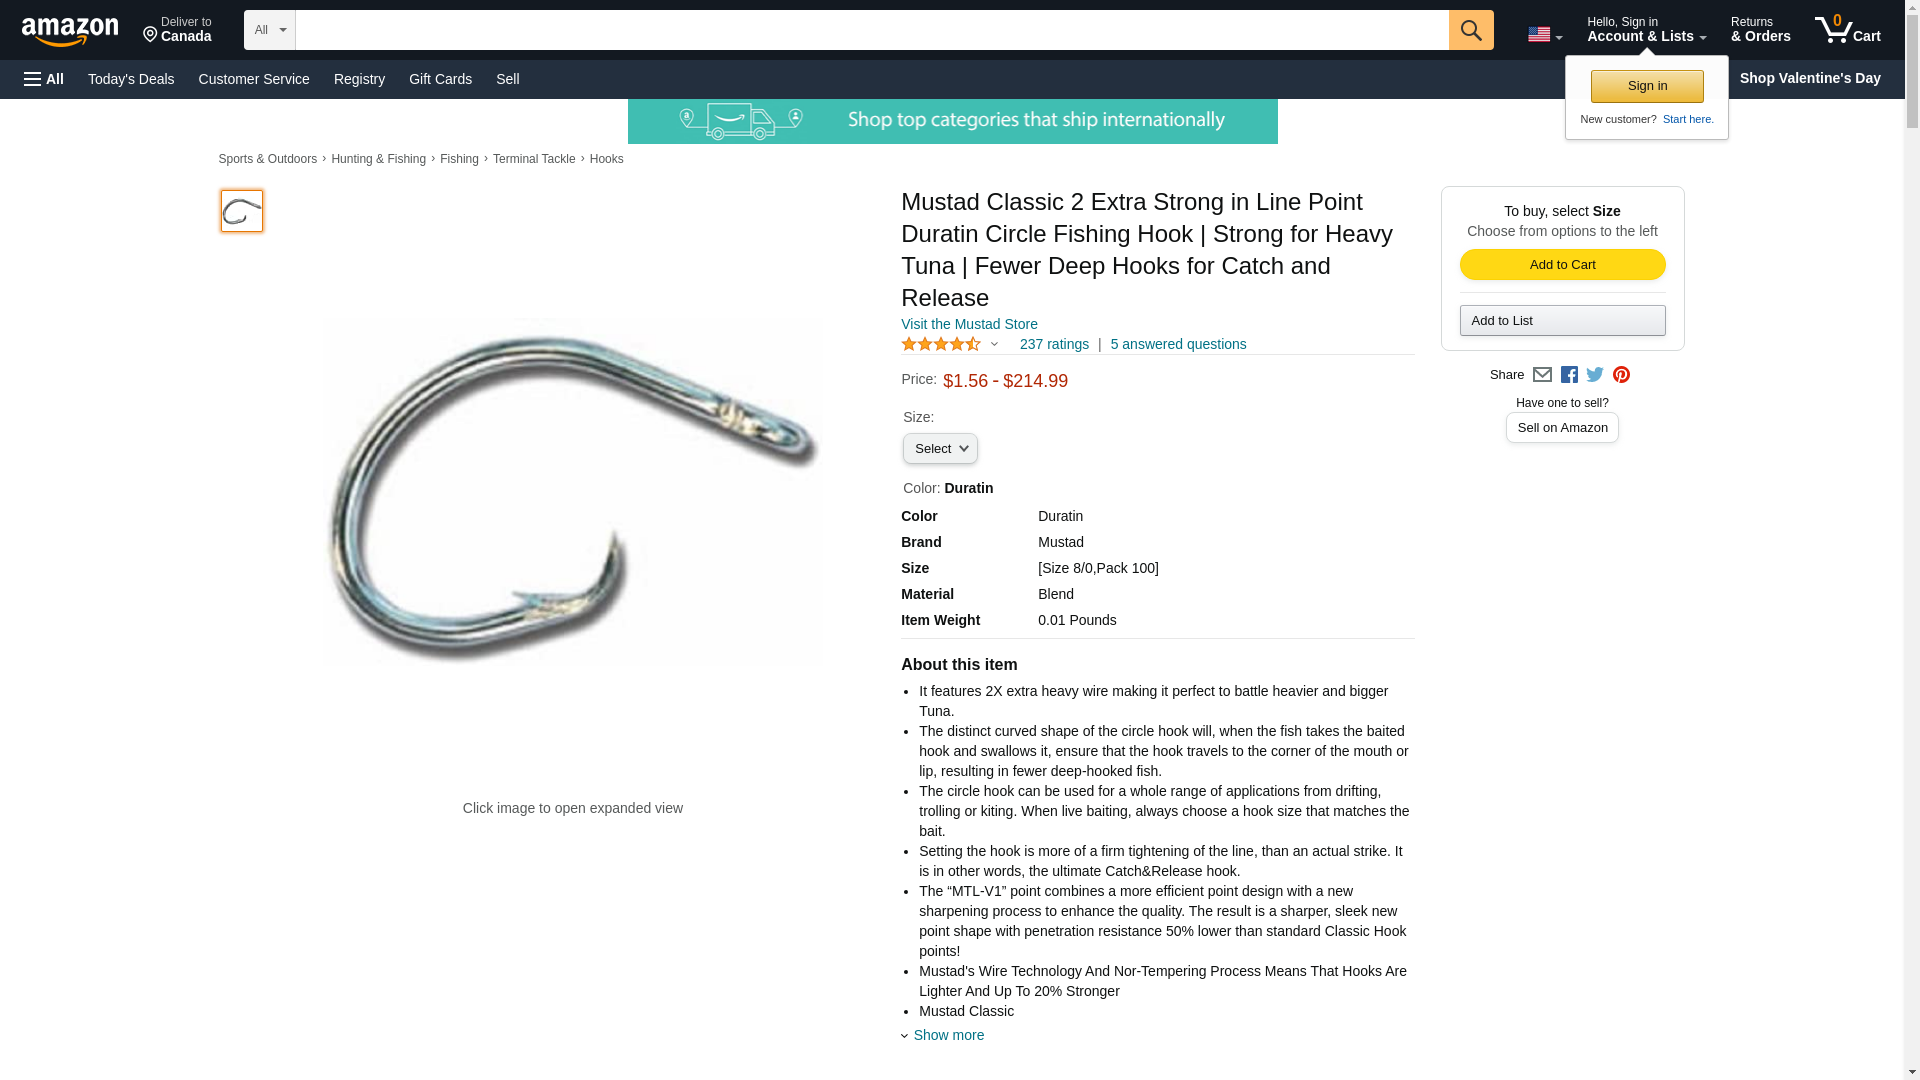Open the cart icon
The width and height of the screenshot is (1920, 1080).
[1848, 29]
